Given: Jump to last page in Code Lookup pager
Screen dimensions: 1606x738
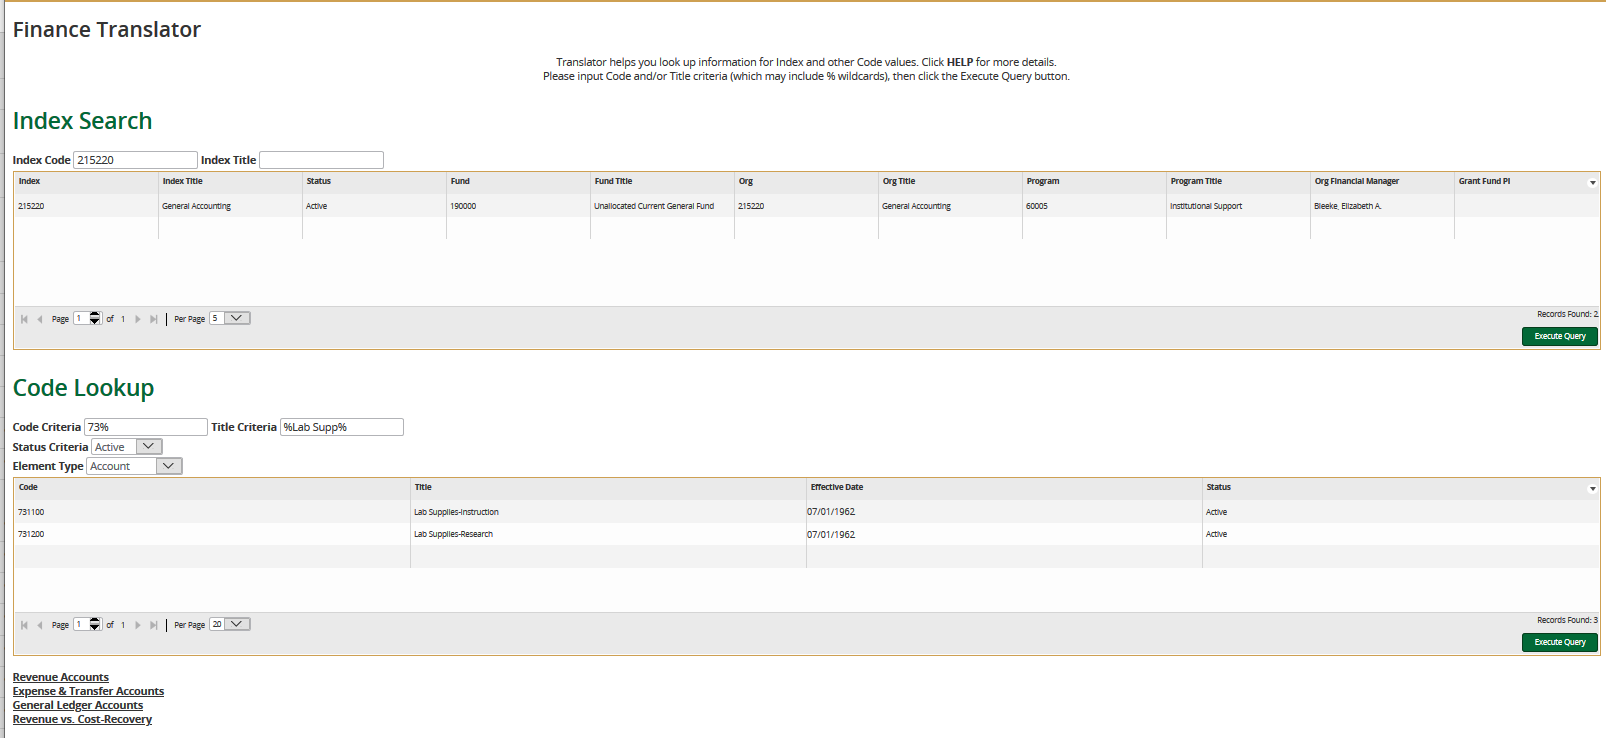Looking at the screenshot, I should point(153,625).
